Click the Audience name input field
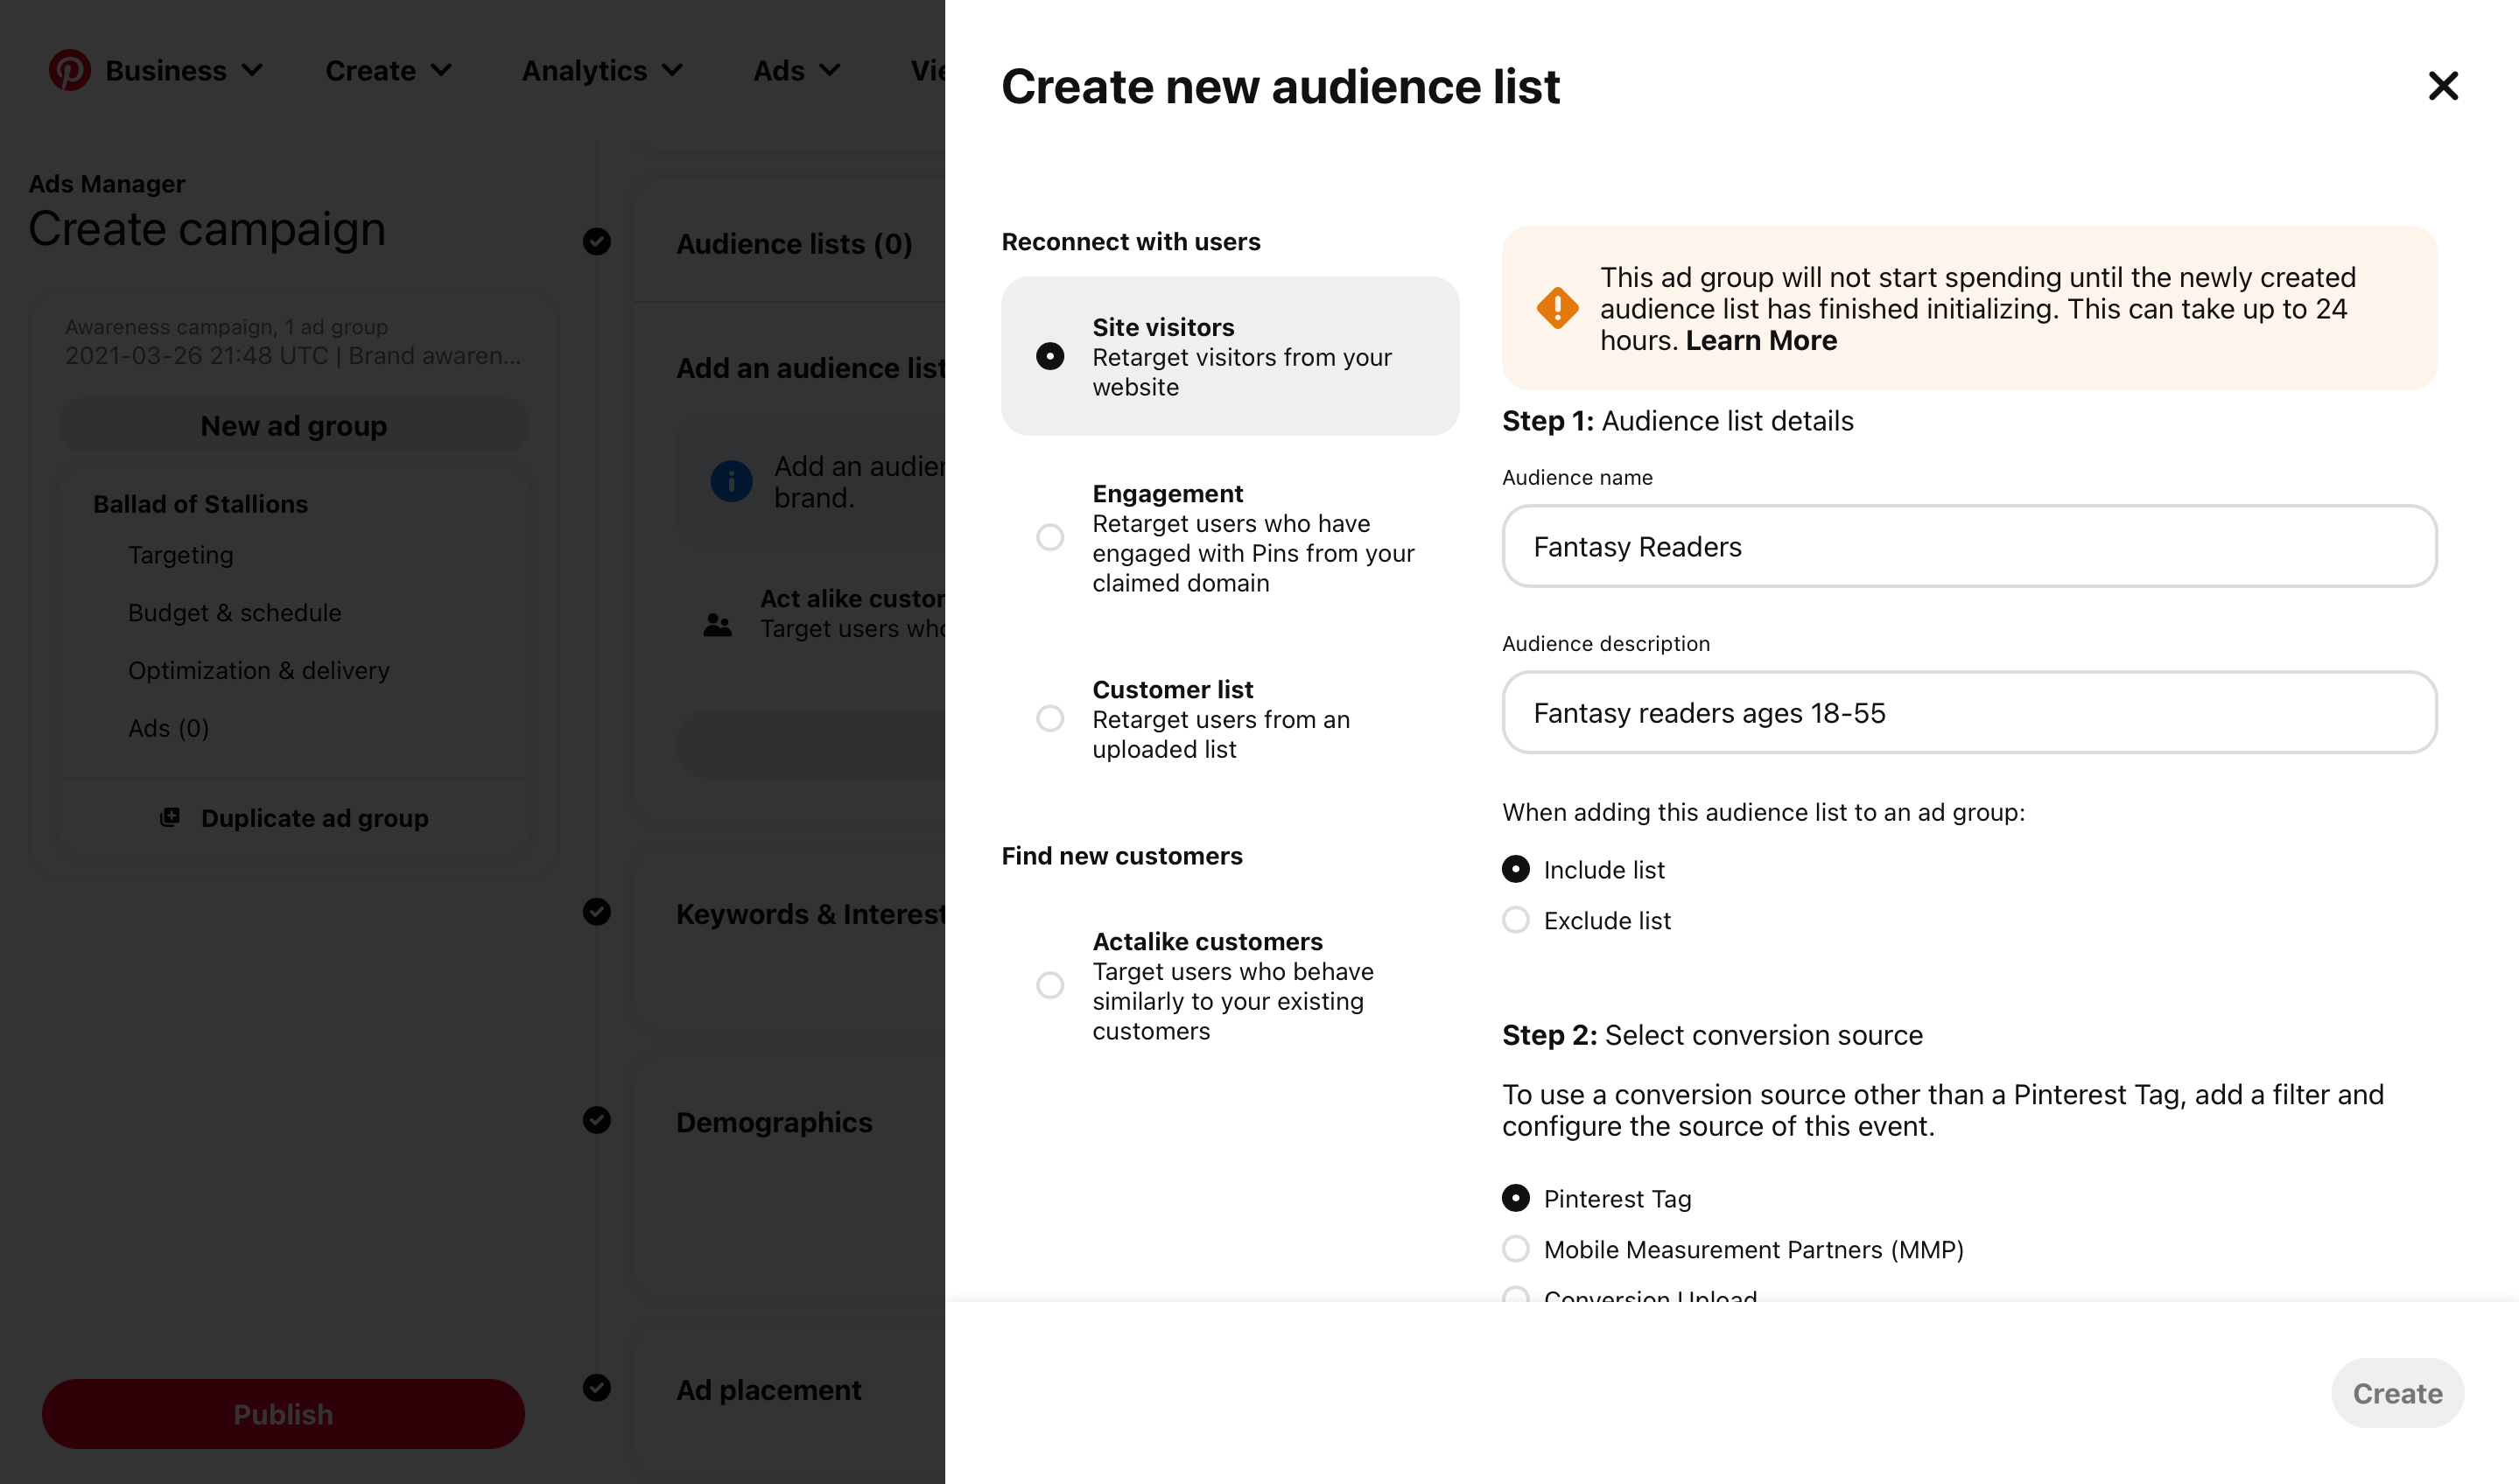 tap(1968, 546)
